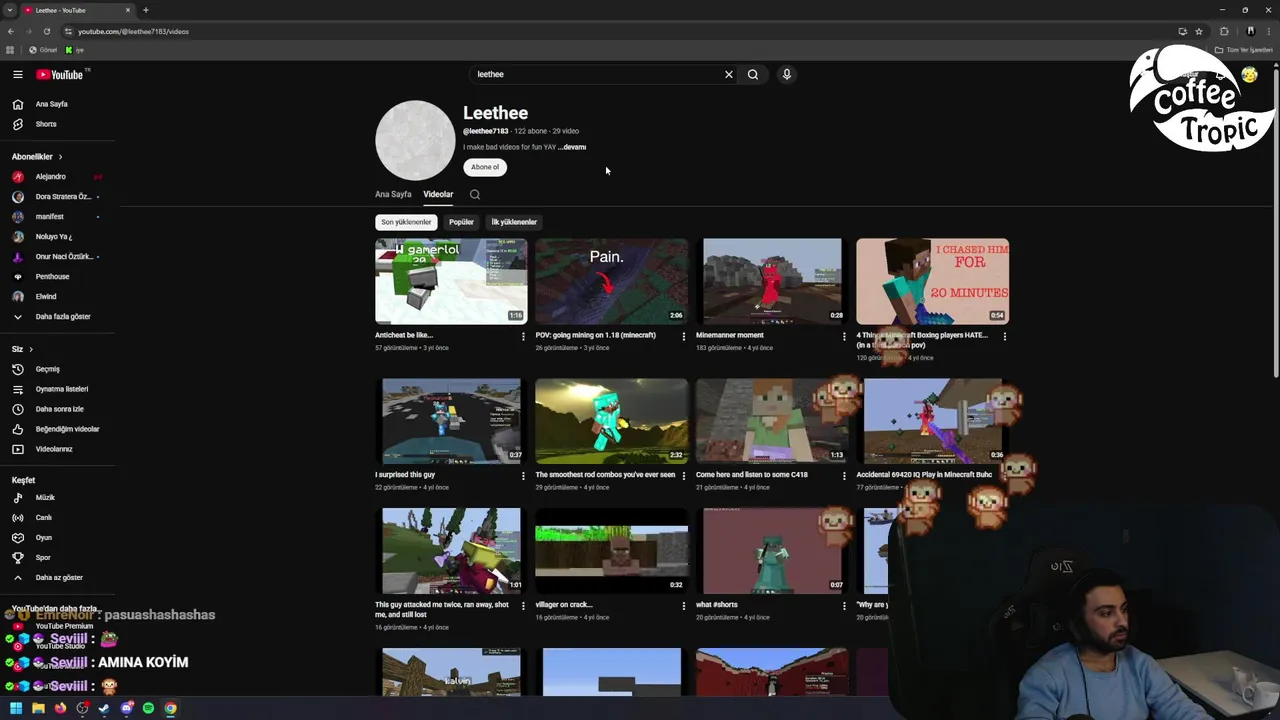Open Penthouse subscription channel

point(50,276)
